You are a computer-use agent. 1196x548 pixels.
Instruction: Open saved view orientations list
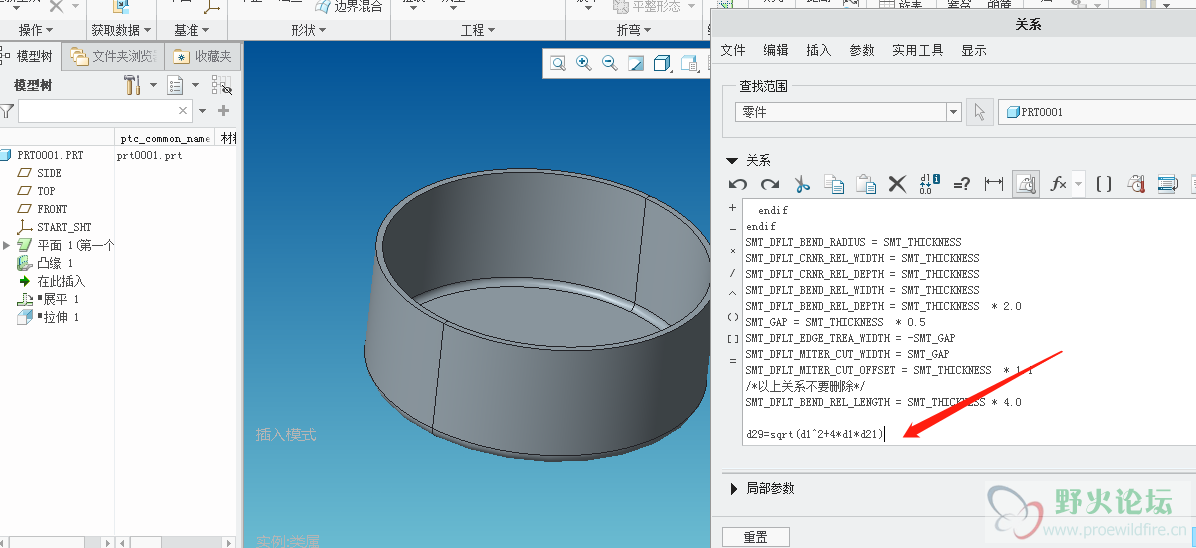(690, 63)
